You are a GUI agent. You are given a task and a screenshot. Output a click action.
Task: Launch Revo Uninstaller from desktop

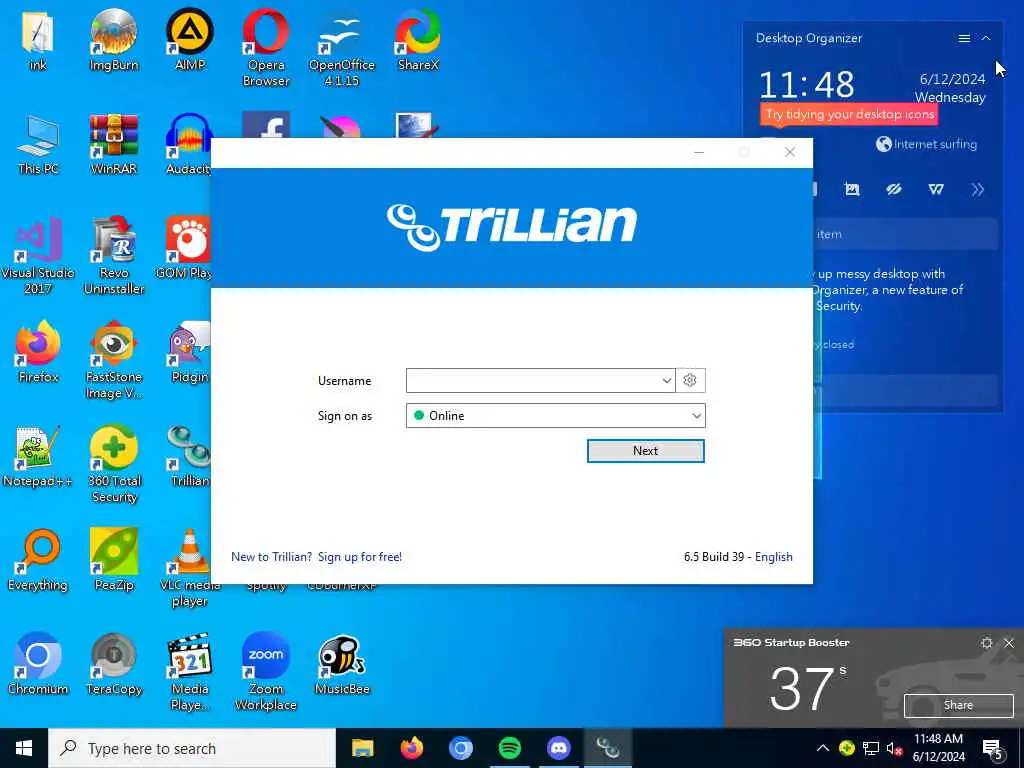click(114, 256)
